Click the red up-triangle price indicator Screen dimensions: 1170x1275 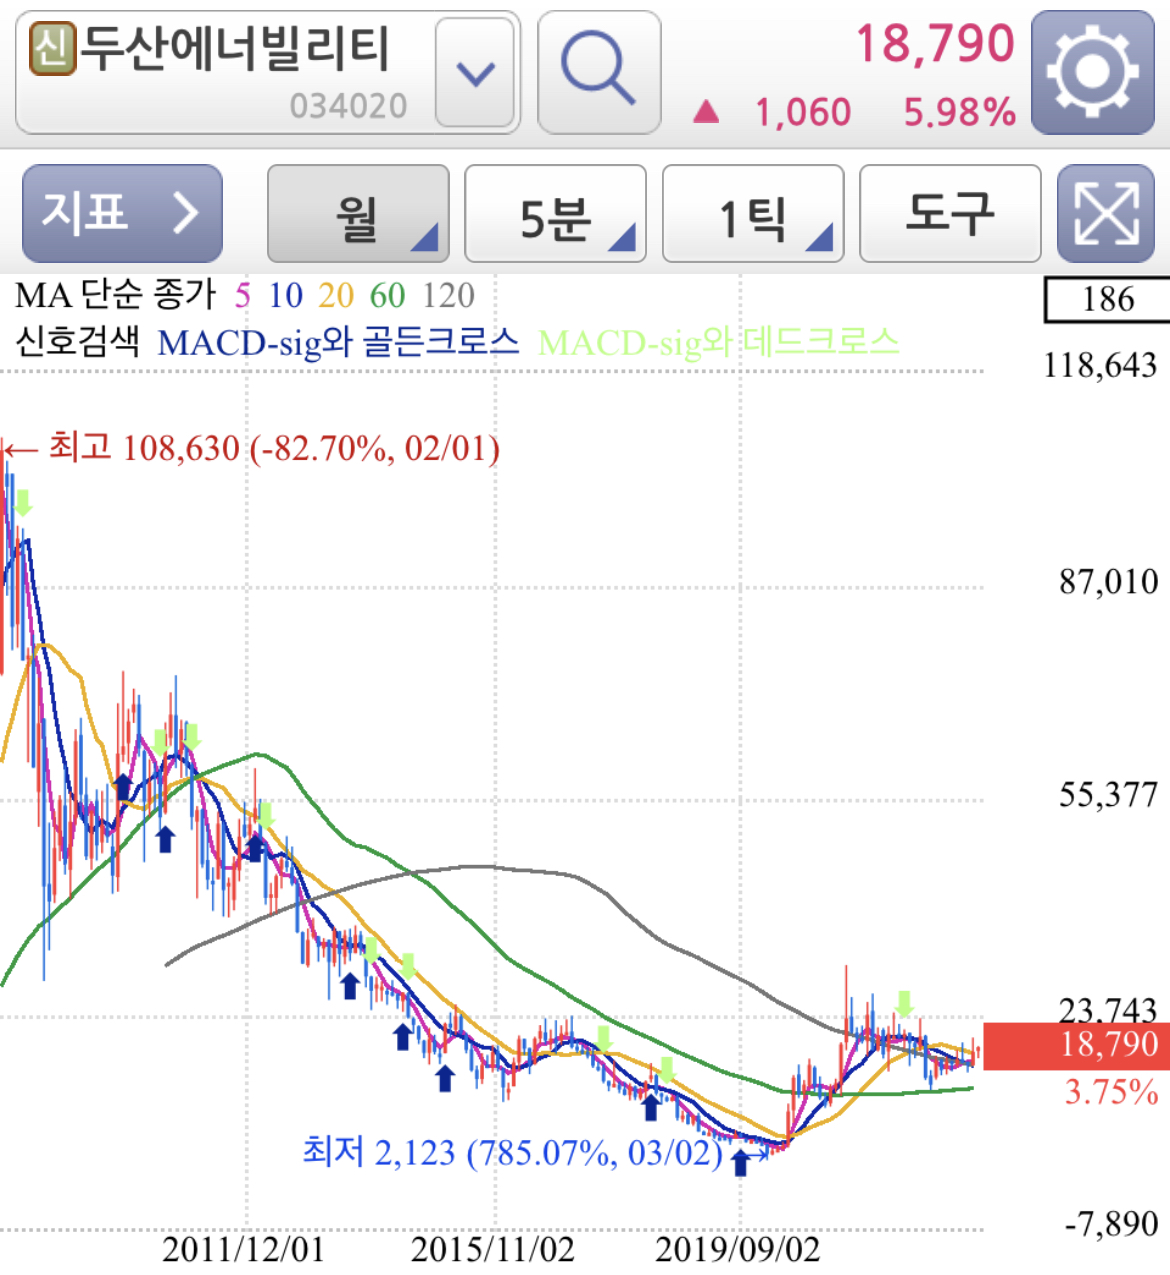pos(706,111)
